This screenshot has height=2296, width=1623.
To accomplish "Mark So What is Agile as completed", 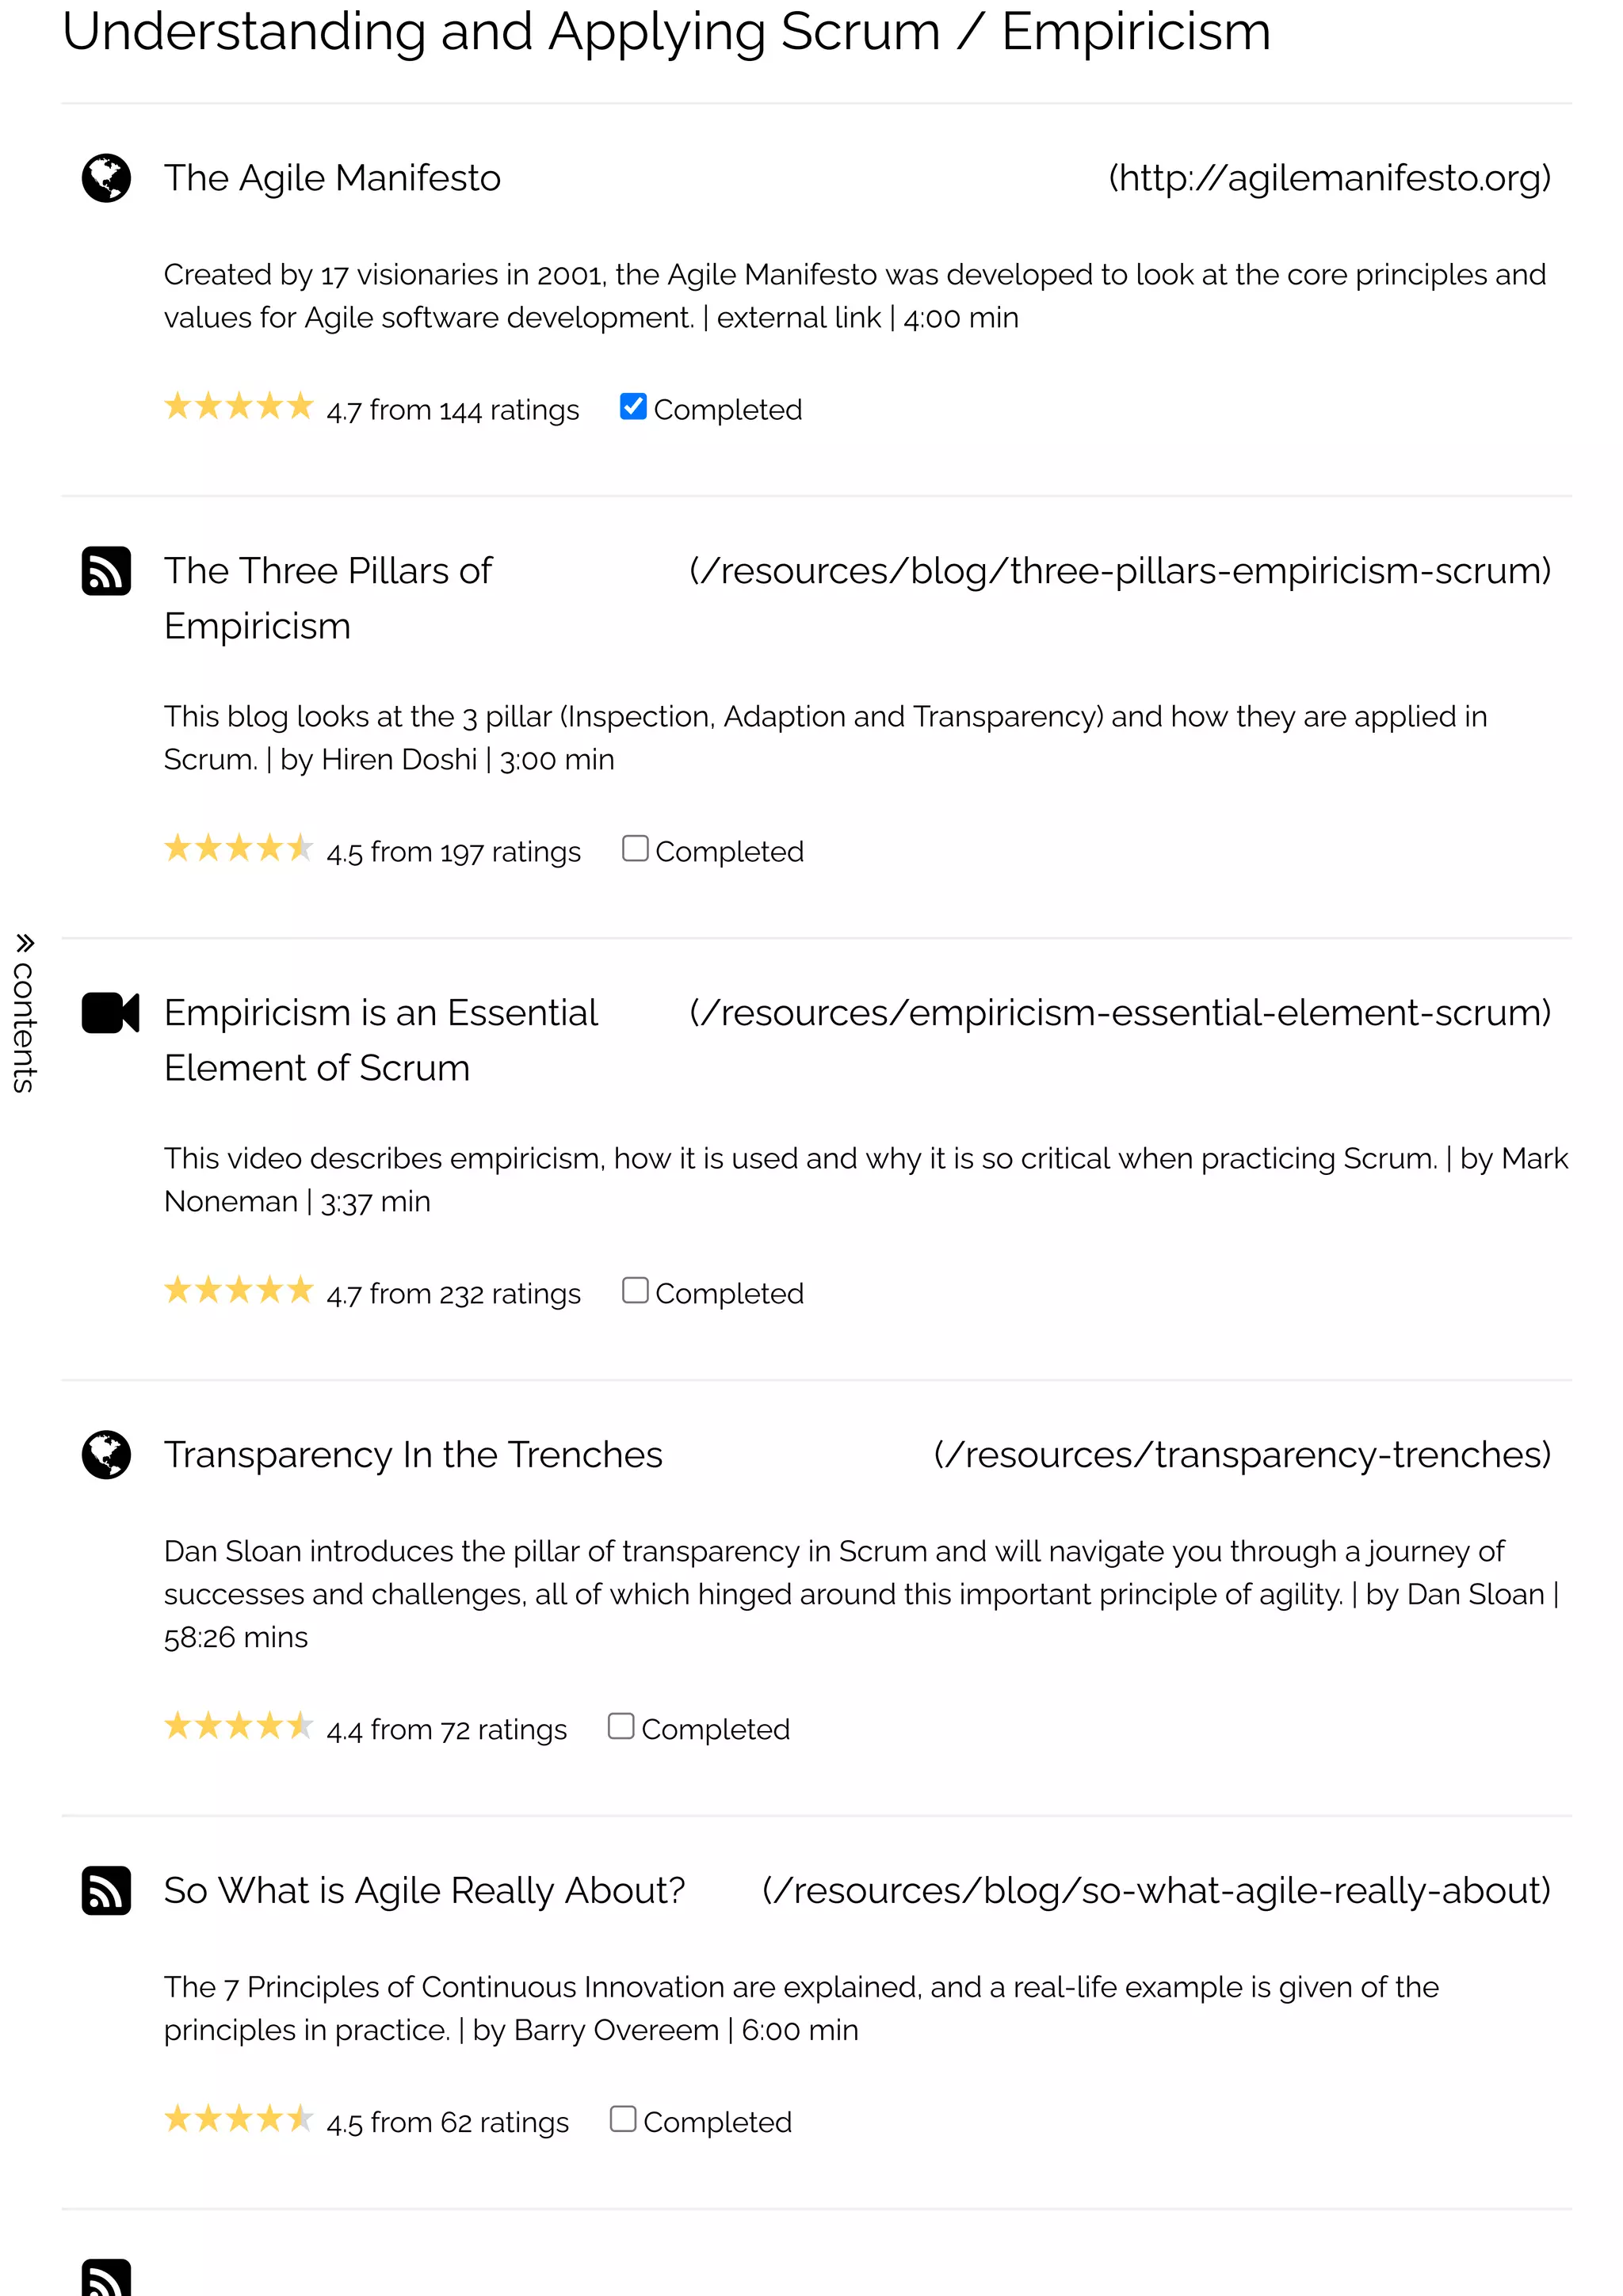I will (623, 2119).
